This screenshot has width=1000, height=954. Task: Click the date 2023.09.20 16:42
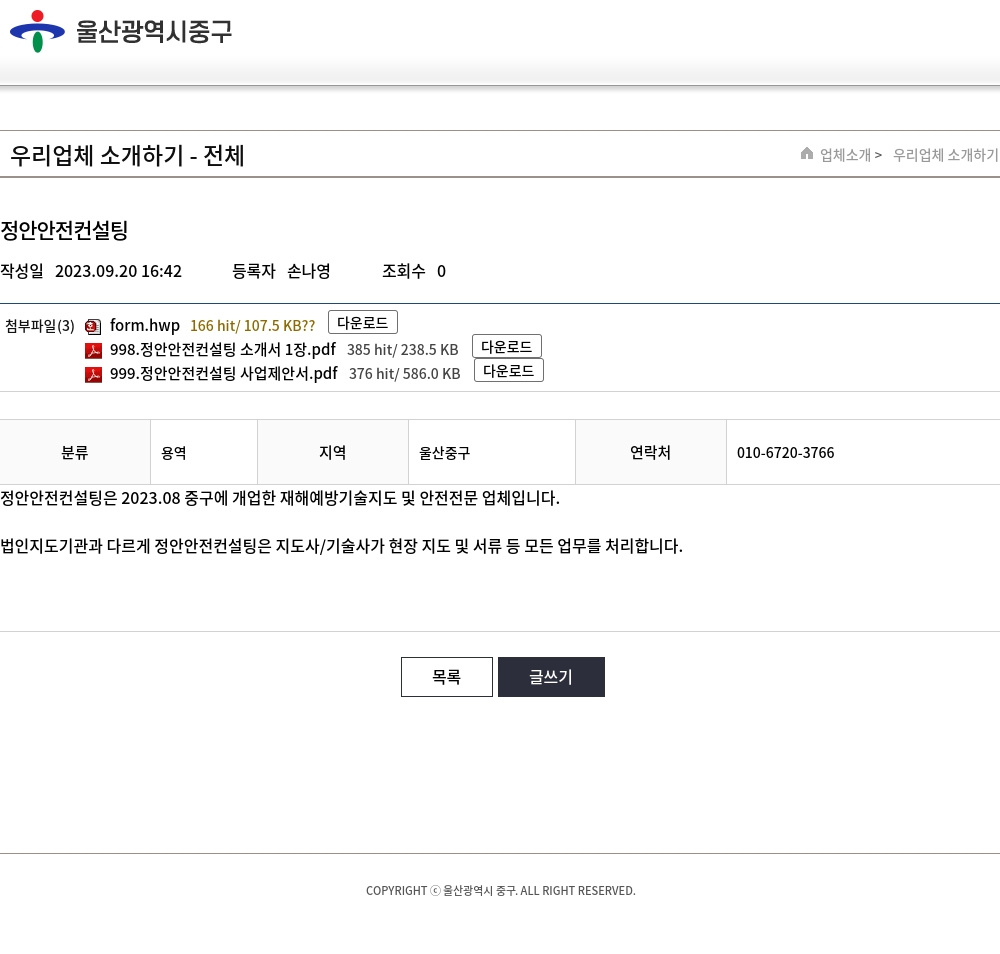(119, 271)
